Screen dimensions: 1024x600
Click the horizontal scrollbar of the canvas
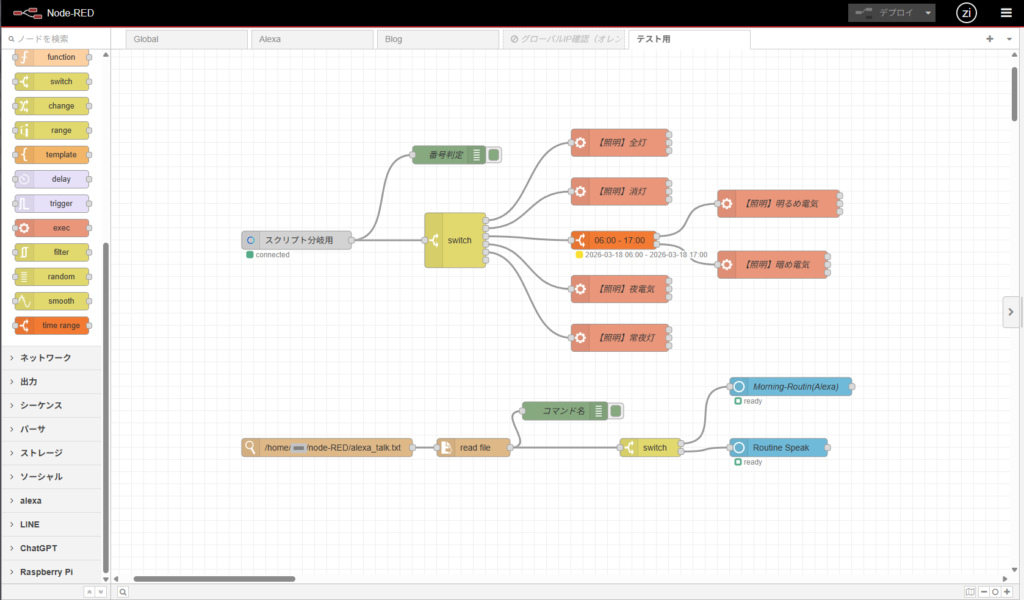pyautogui.click(x=214, y=578)
